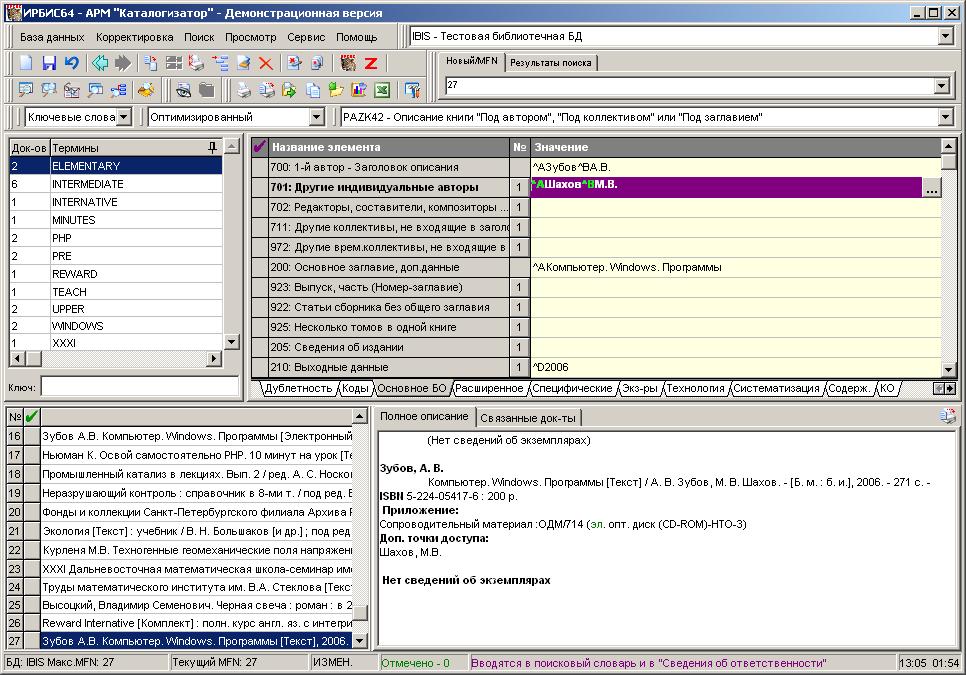The image size is (966, 675).
Task: Select the record 'Ньюман К. Освой самостоятельно PHP'
Action: pyautogui.click(x=197, y=455)
